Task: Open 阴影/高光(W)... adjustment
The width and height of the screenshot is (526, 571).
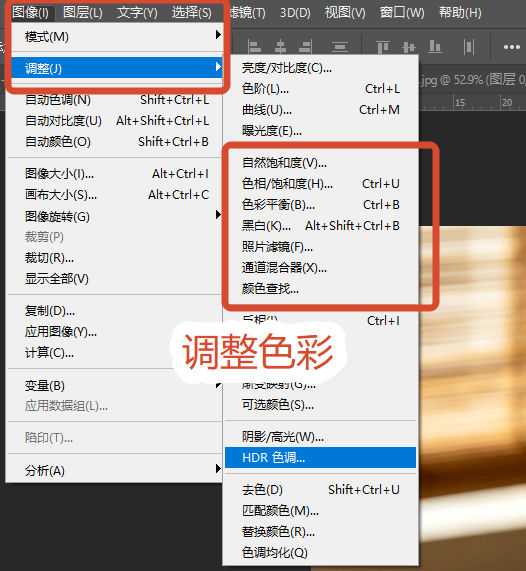Action: [x=321, y=436]
